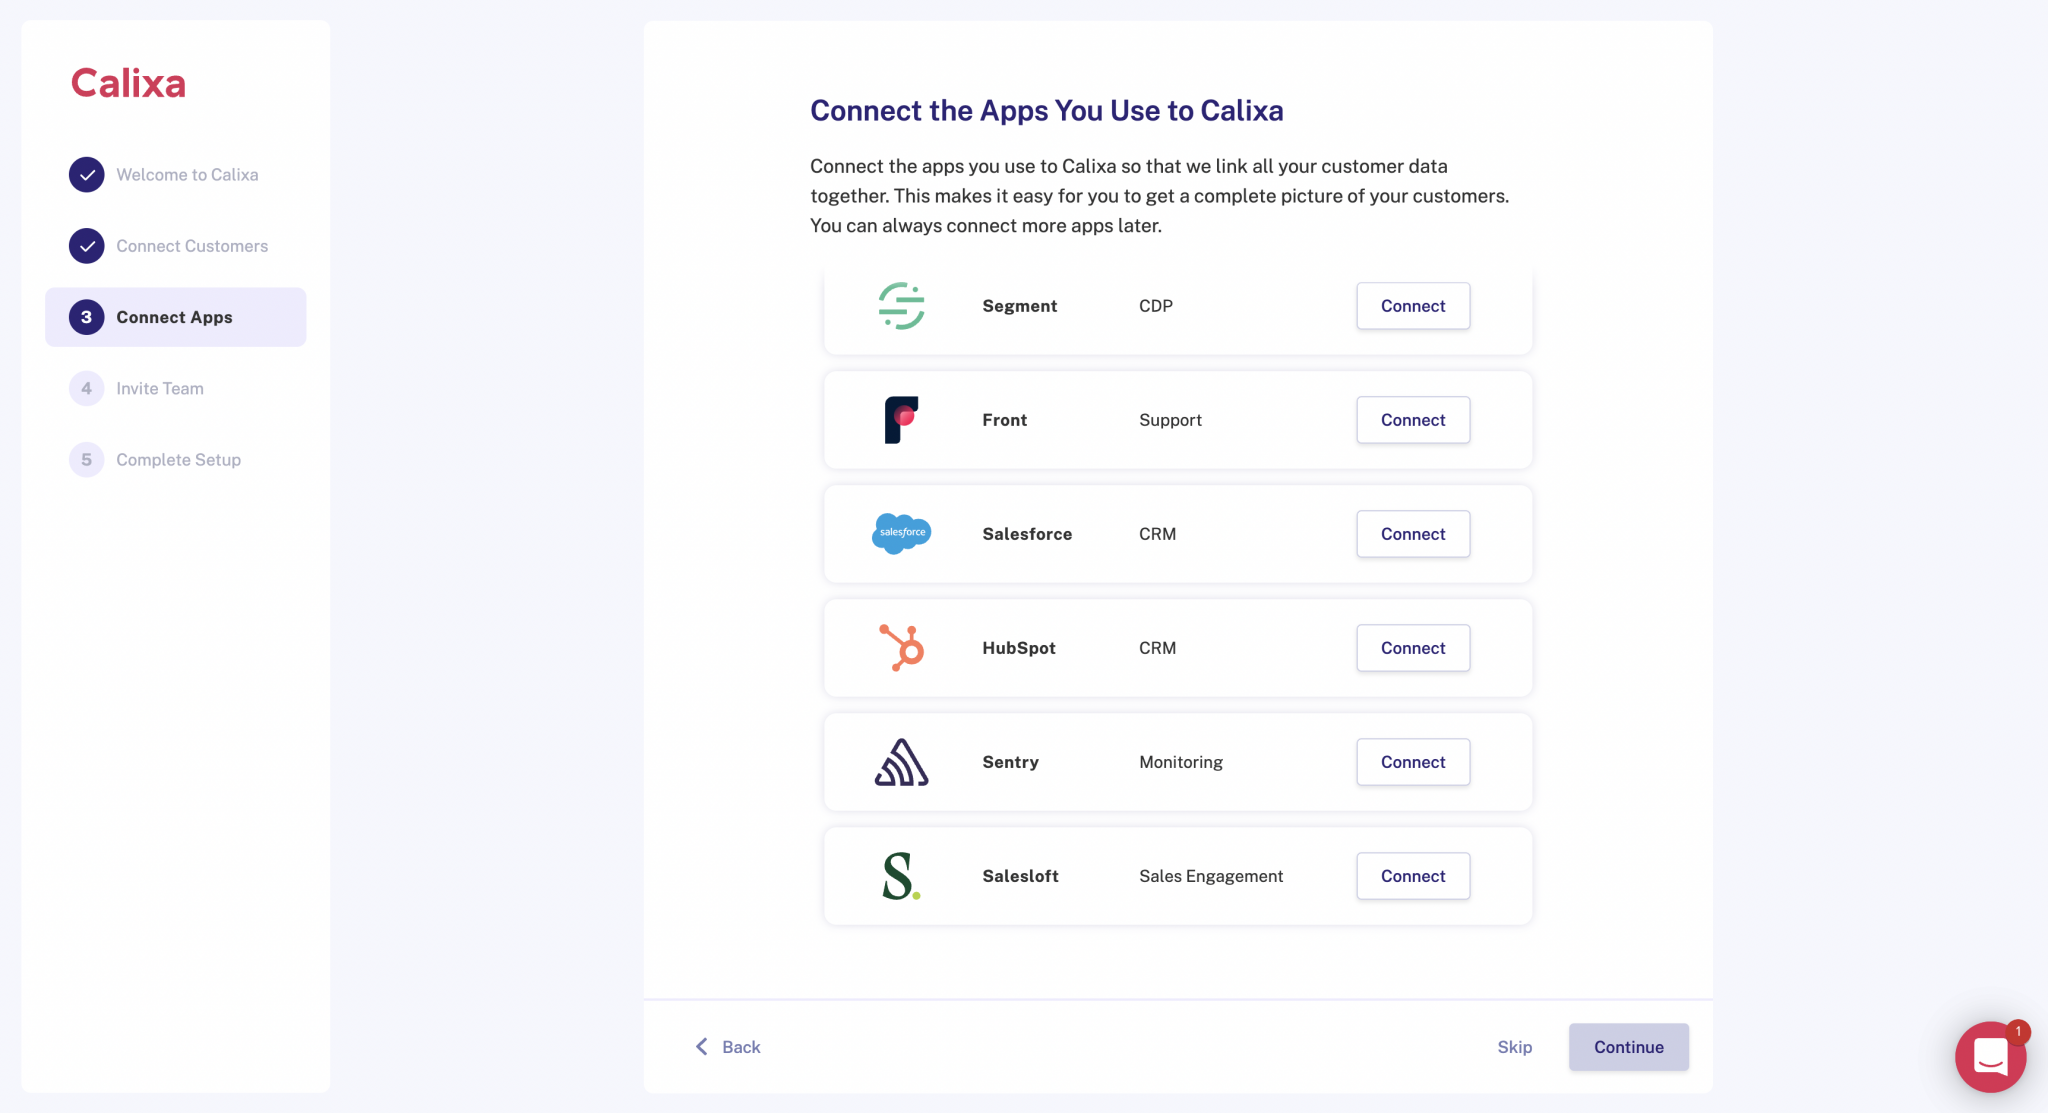
Task: Click the Welcome to Calixa checkmark
Action: [x=85, y=174]
